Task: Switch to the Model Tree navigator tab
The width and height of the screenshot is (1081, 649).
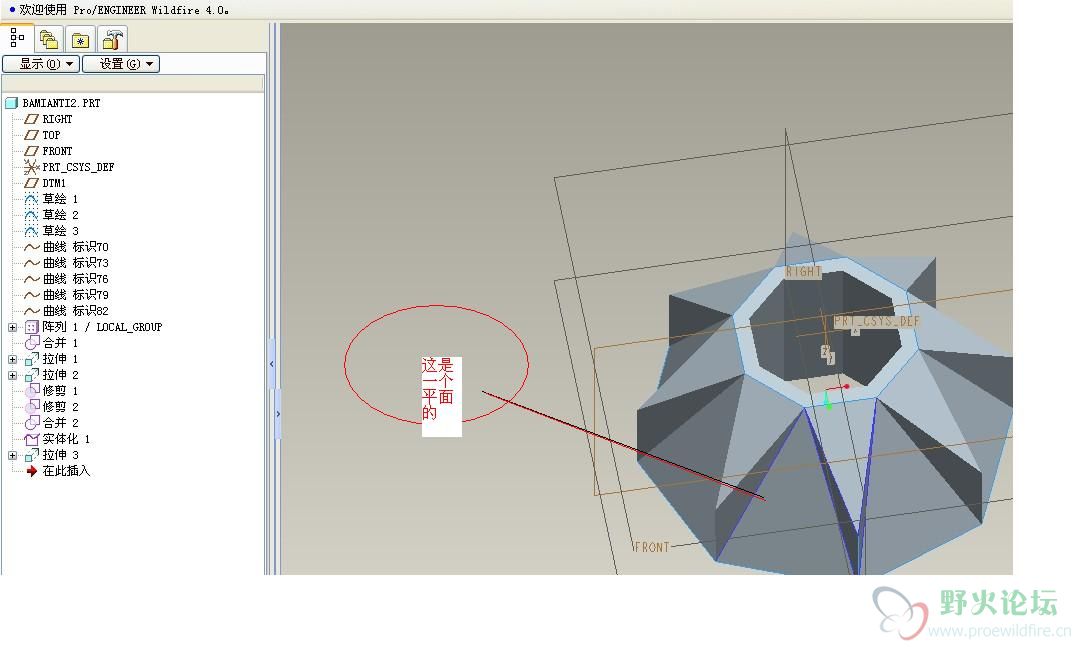Action: (17, 38)
